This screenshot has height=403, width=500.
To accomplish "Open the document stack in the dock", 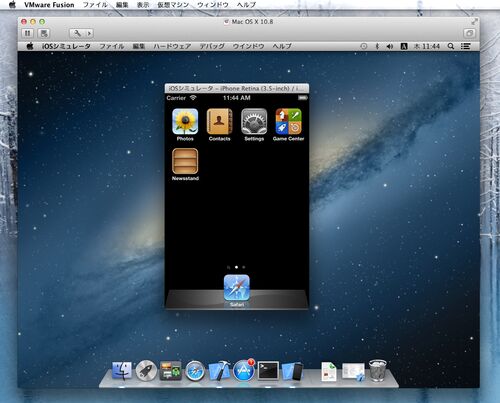I will (329, 371).
